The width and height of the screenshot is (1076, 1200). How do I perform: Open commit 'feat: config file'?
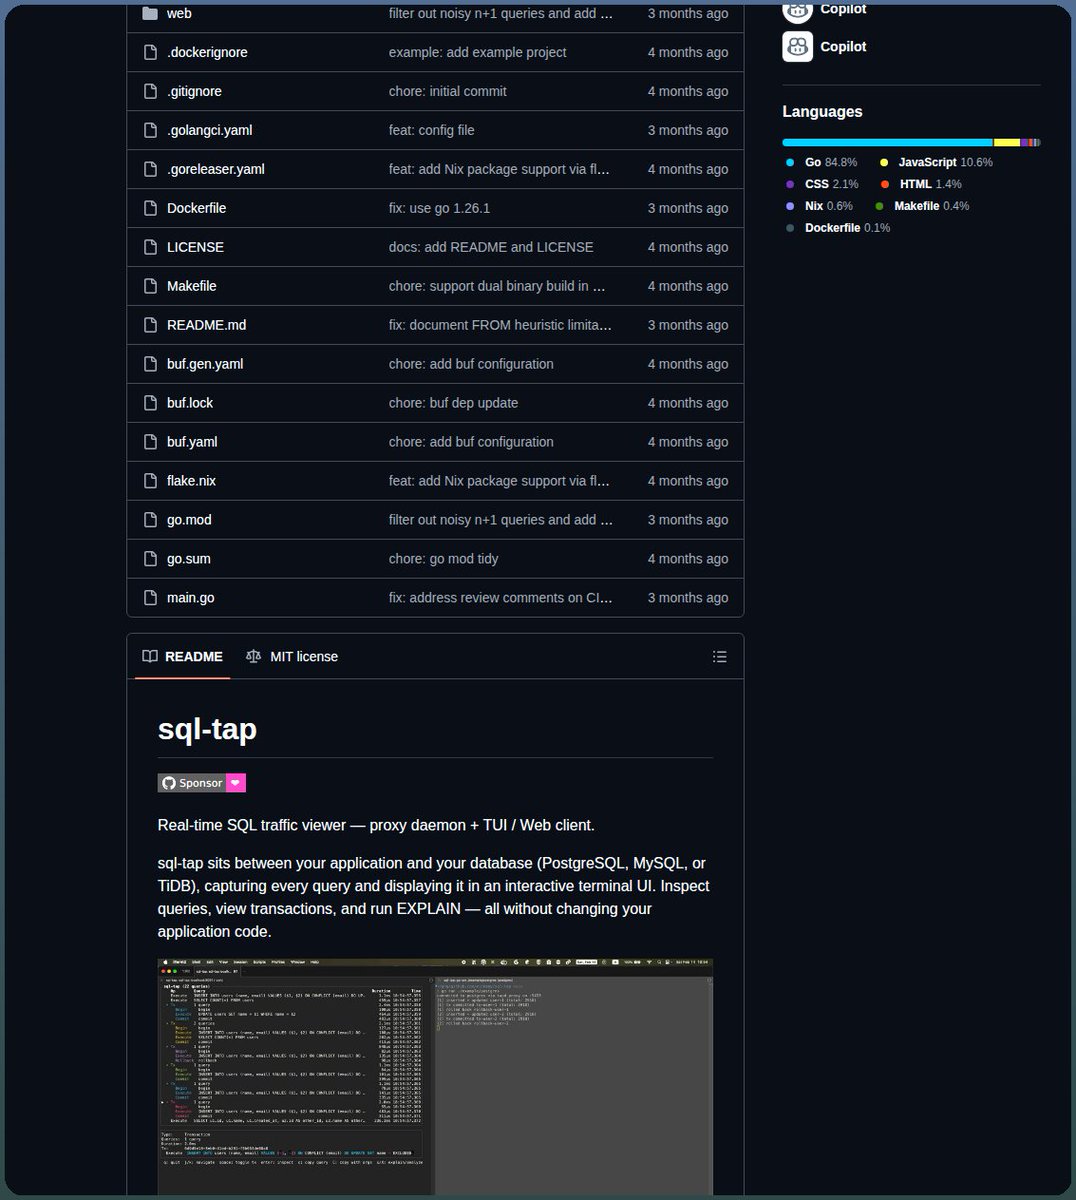(431, 130)
